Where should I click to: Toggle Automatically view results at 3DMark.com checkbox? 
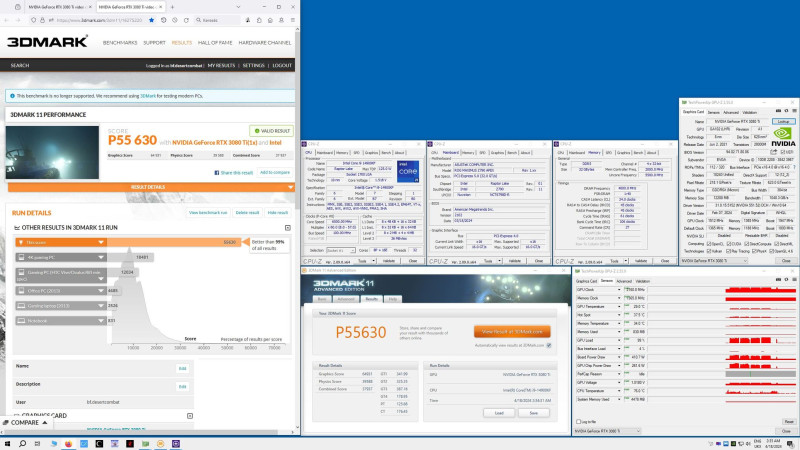(548, 345)
